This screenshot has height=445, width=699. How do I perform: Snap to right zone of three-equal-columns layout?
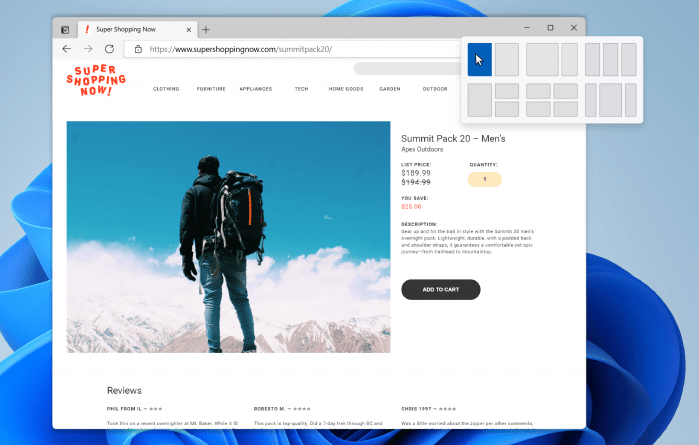(629, 59)
